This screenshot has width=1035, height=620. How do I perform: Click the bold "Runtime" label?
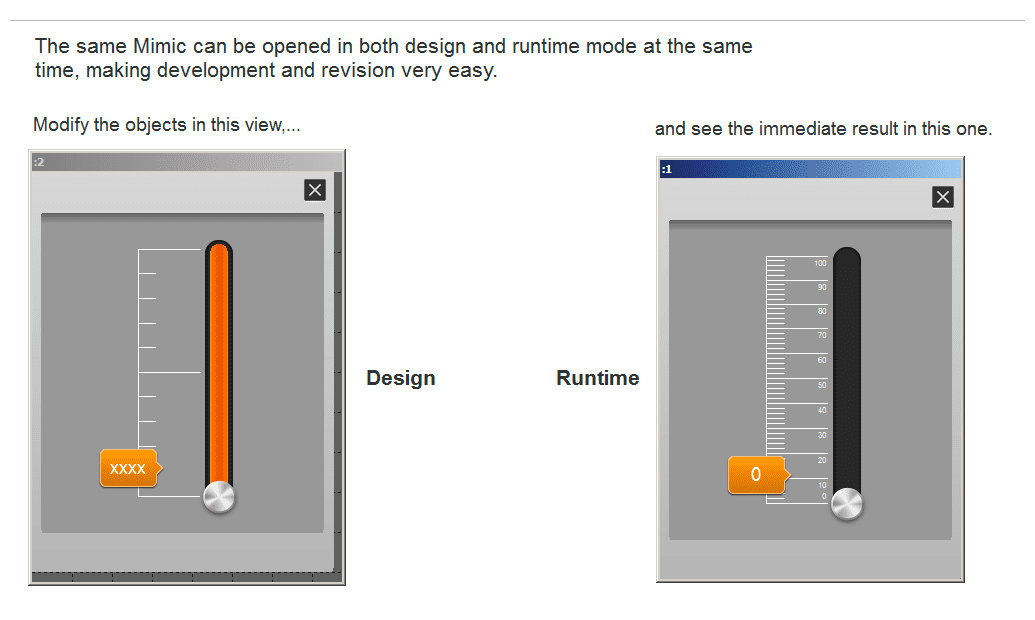[598, 378]
